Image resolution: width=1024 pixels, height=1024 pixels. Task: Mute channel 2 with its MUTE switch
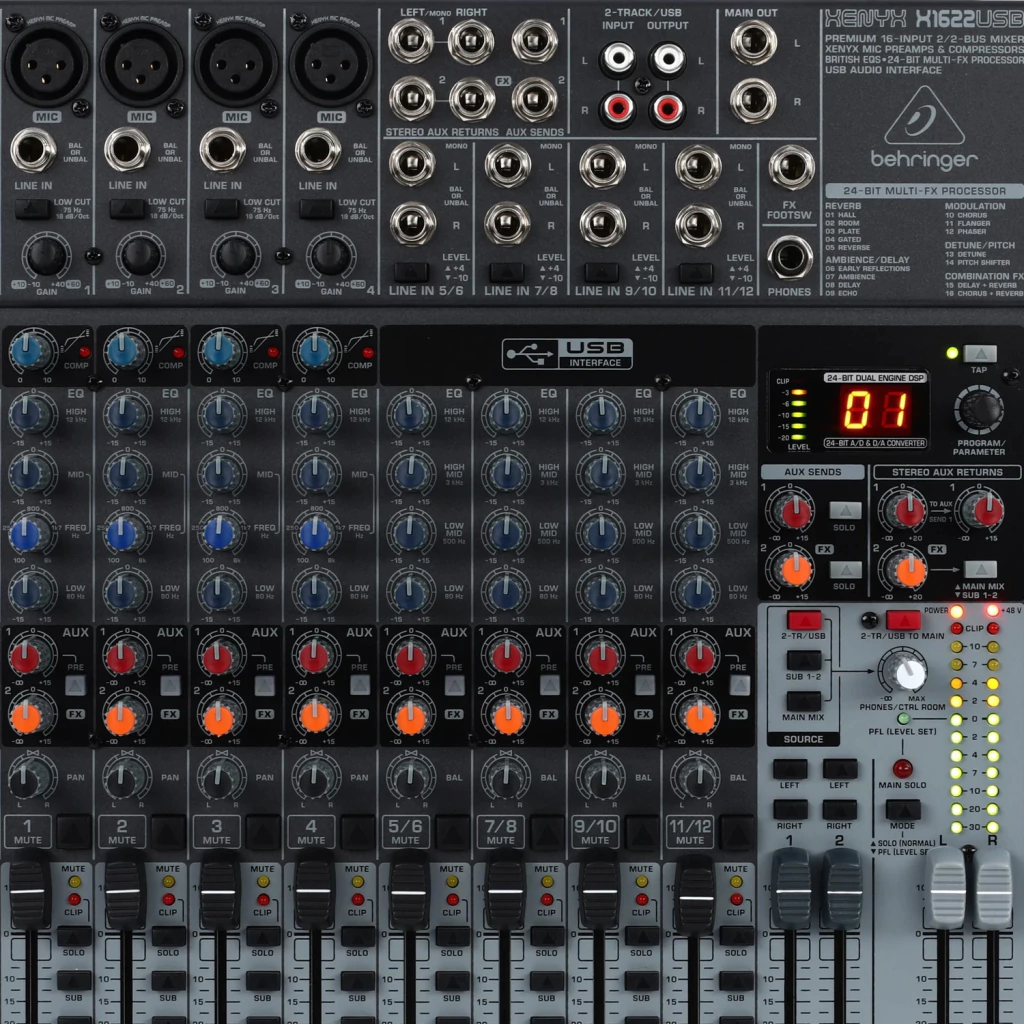tap(168, 831)
